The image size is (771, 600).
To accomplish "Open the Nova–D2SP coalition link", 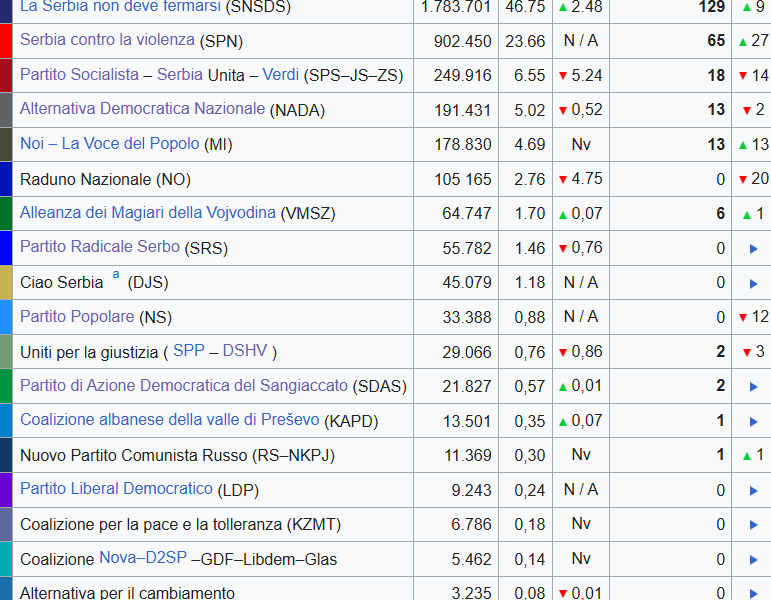I will coord(143,558).
